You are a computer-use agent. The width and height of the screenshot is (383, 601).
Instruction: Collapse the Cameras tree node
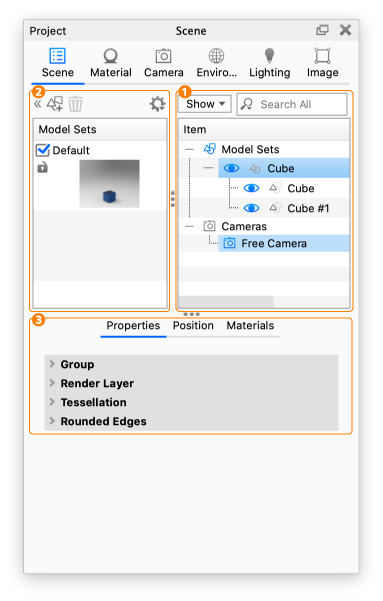(189, 226)
